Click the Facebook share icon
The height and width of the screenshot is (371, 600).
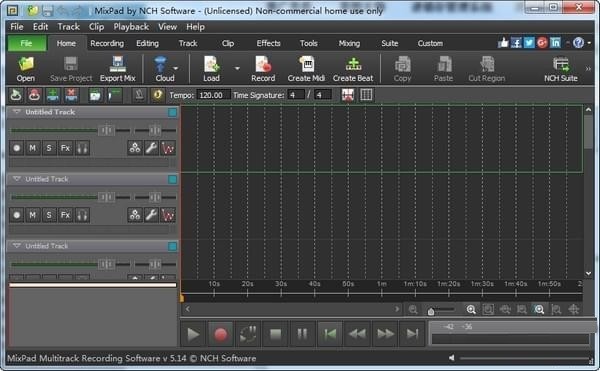(x=516, y=42)
